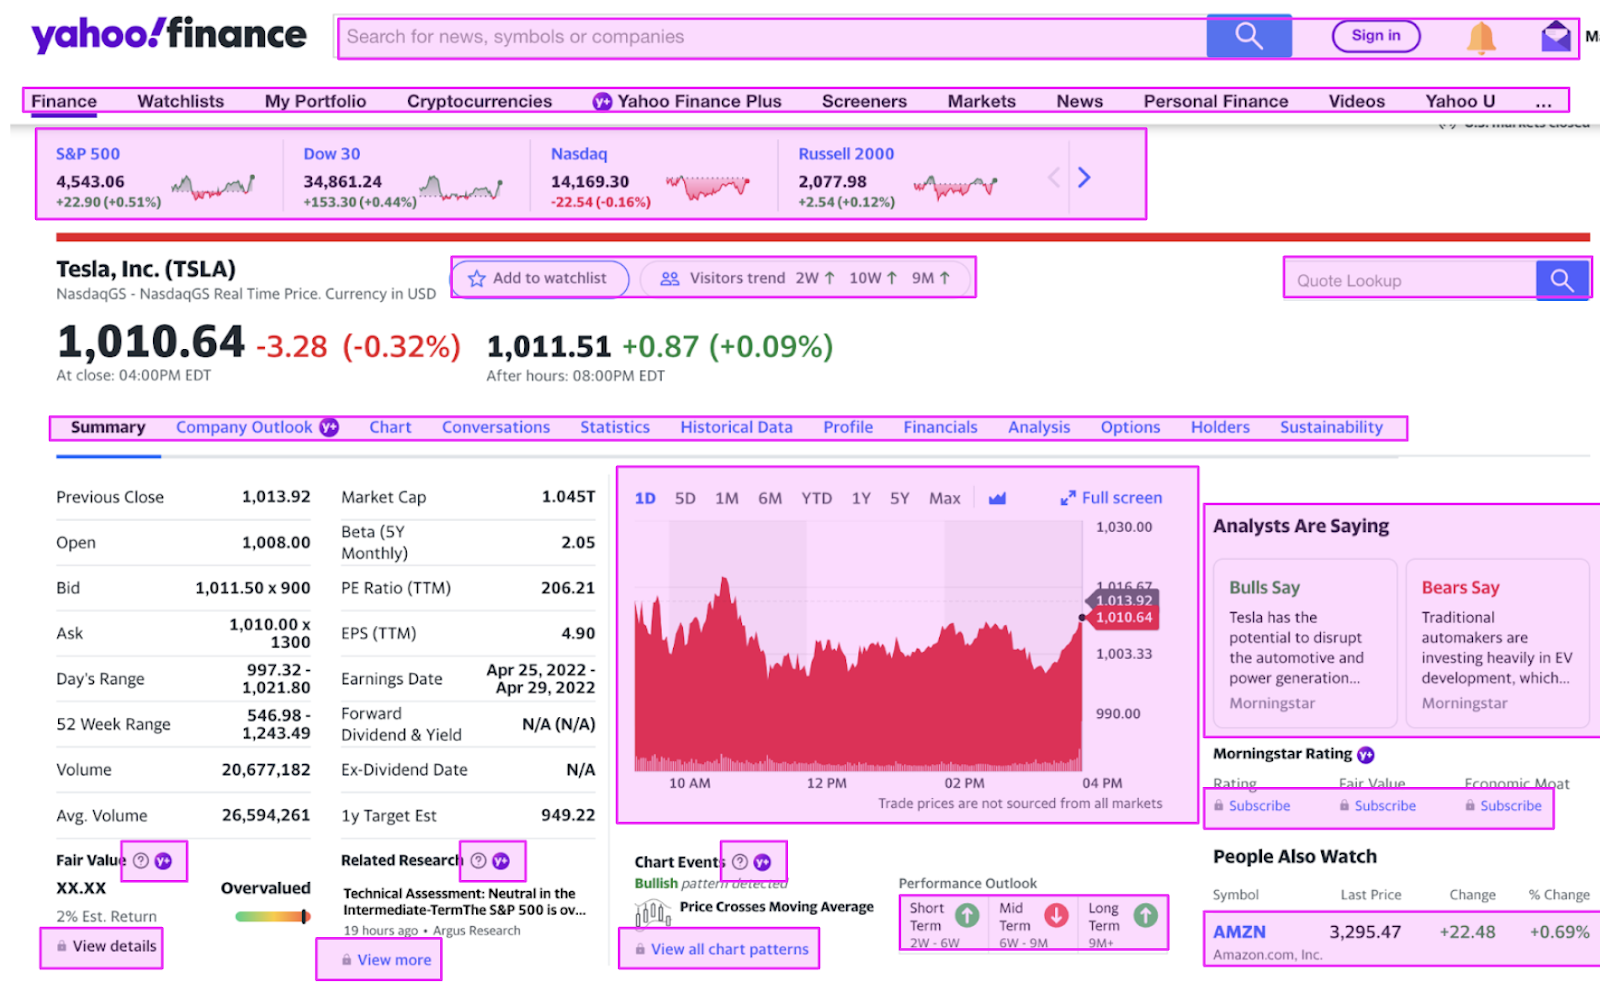Click the Sign in button
Image resolution: width=1600 pixels, height=1007 pixels.
pyautogui.click(x=1376, y=36)
